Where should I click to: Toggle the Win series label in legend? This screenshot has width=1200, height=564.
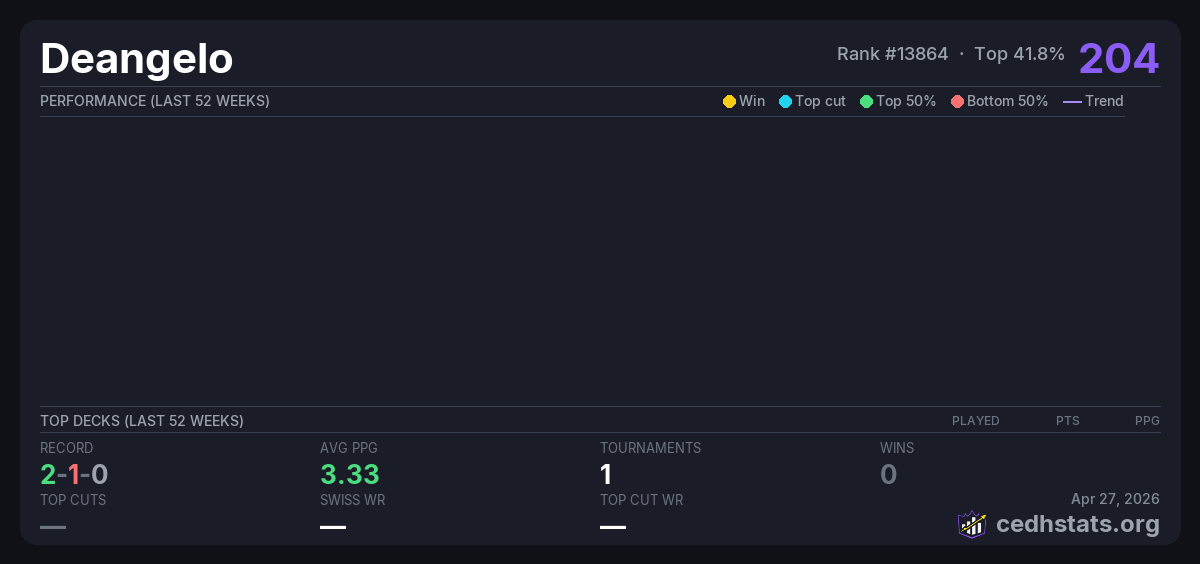(752, 101)
